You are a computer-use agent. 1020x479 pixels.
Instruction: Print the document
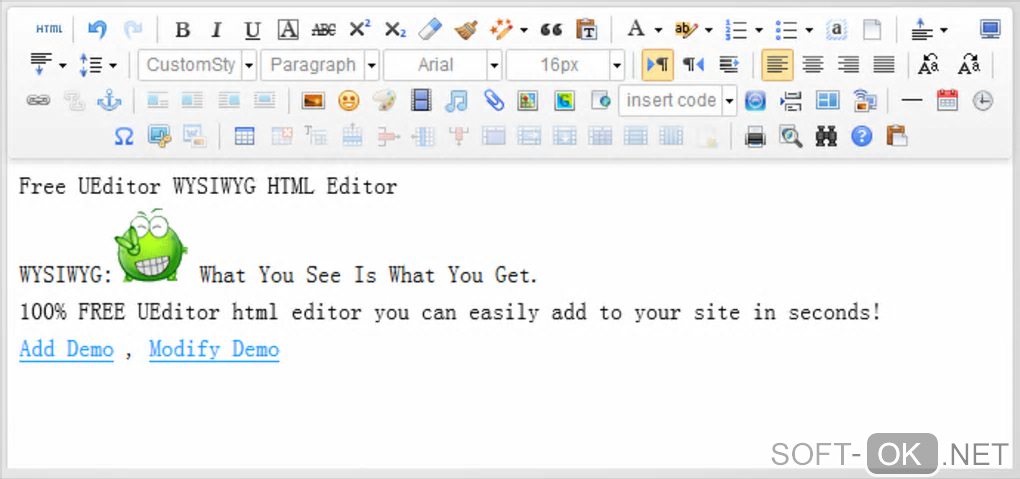pyautogui.click(x=755, y=136)
